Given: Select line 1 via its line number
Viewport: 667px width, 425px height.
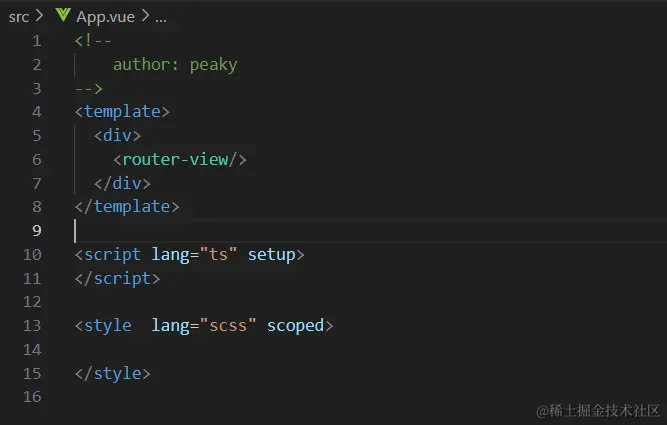Looking at the screenshot, I should pos(37,41).
